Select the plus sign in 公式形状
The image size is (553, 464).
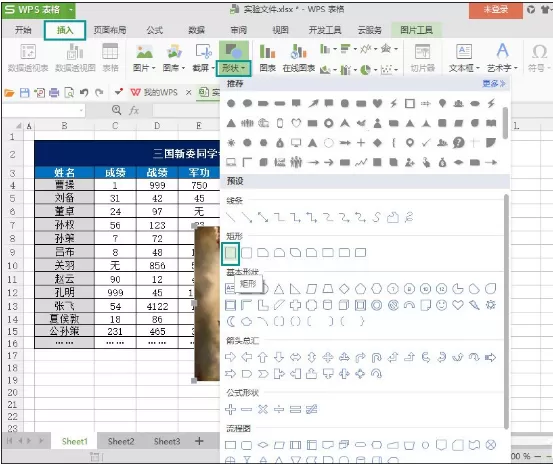tap(231, 409)
